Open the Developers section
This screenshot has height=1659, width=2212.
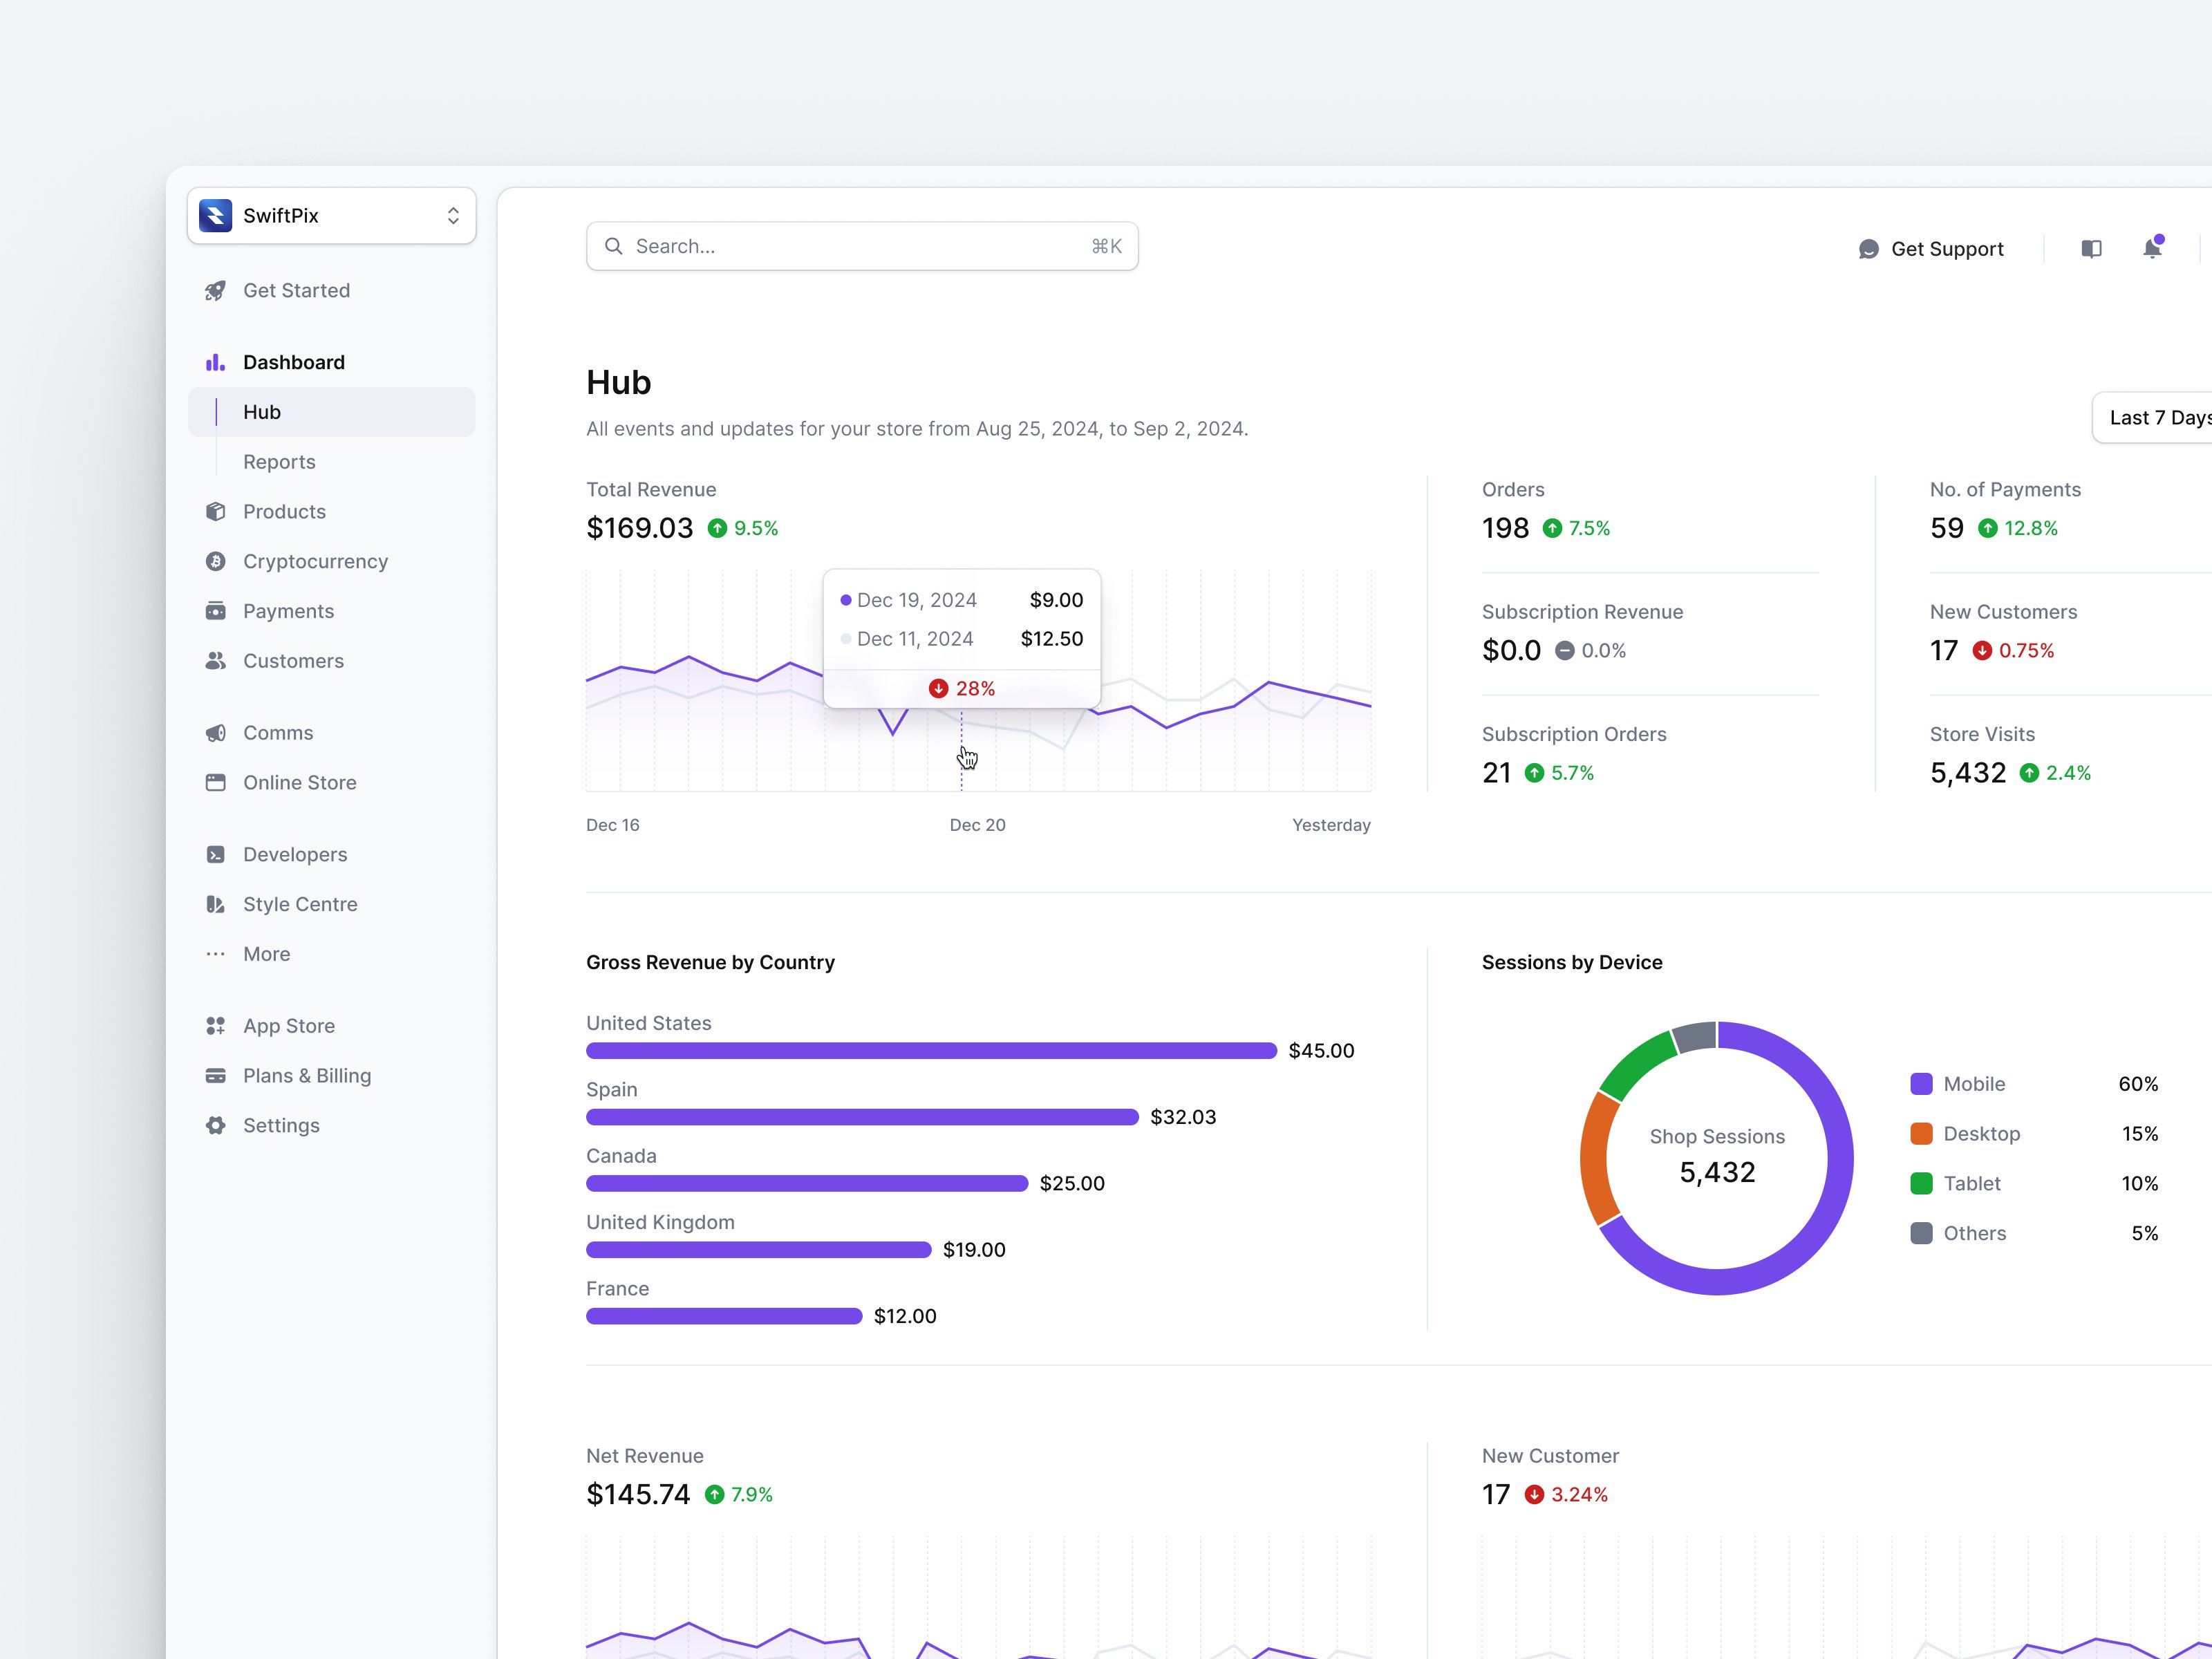pyautogui.click(x=295, y=854)
